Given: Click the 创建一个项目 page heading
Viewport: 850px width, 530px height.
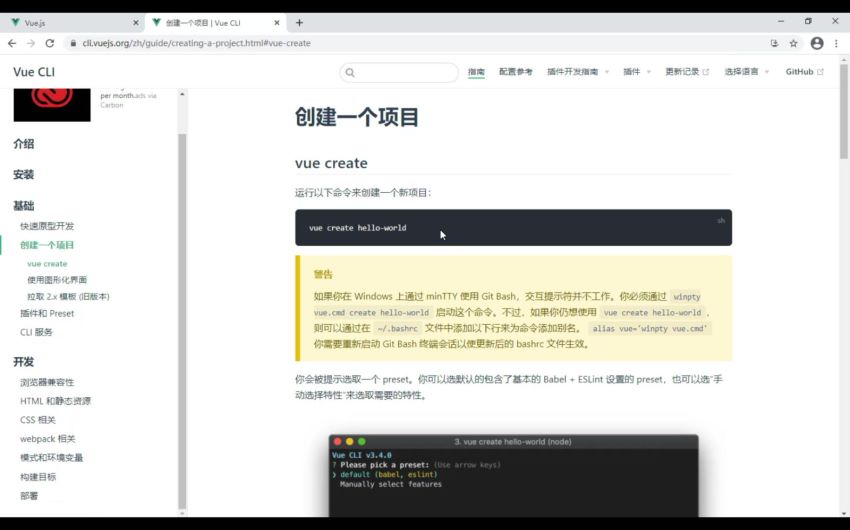Looking at the screenshot, I should pyautogui.click(x=357, y=117).
